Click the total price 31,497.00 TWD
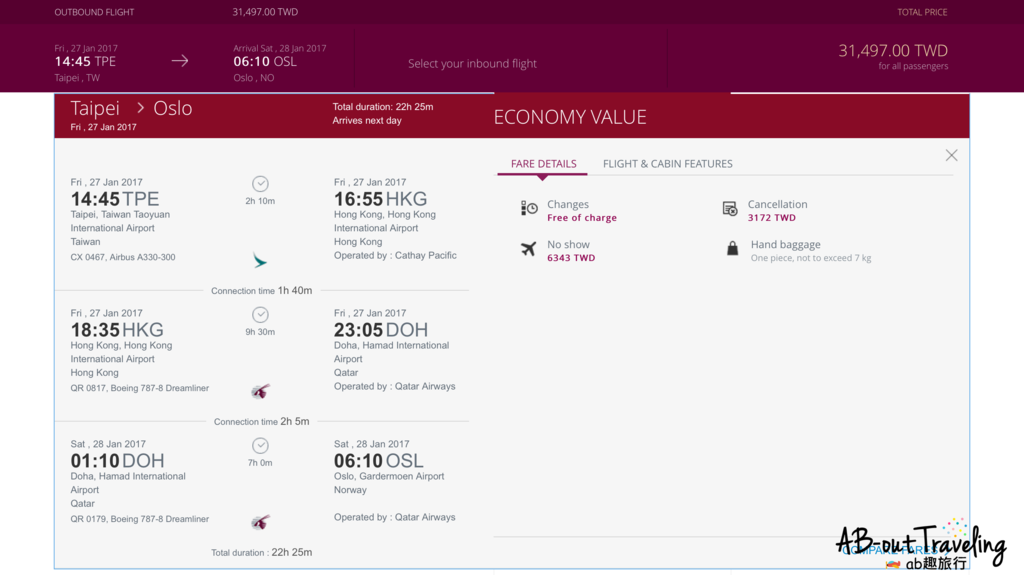The width and height of the screenshot is (1024, 575). (x=892, y=51)
